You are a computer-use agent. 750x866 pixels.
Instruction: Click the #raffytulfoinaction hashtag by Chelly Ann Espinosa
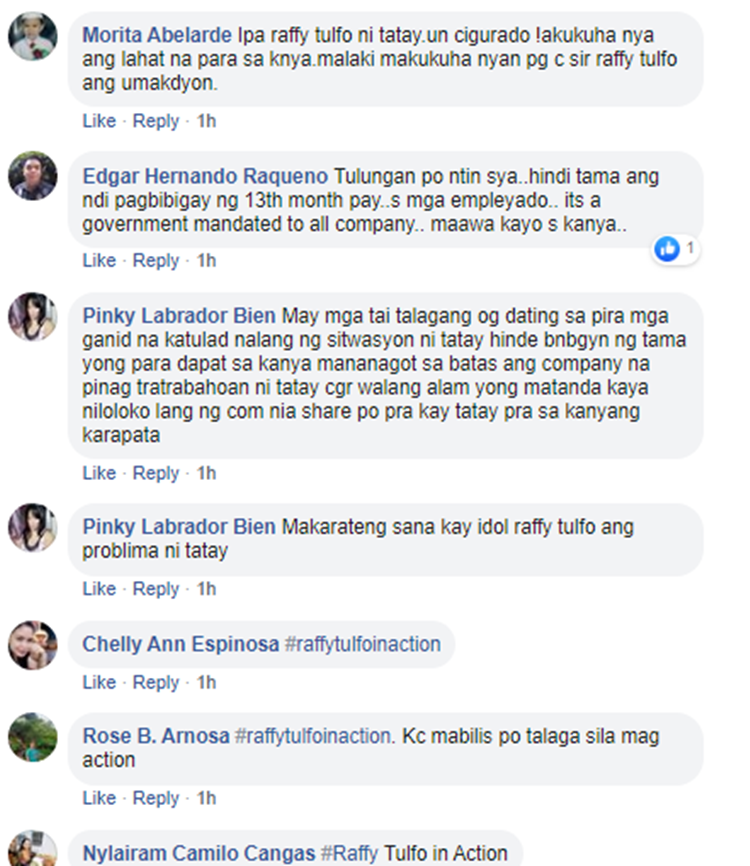(x=362, y=645)
